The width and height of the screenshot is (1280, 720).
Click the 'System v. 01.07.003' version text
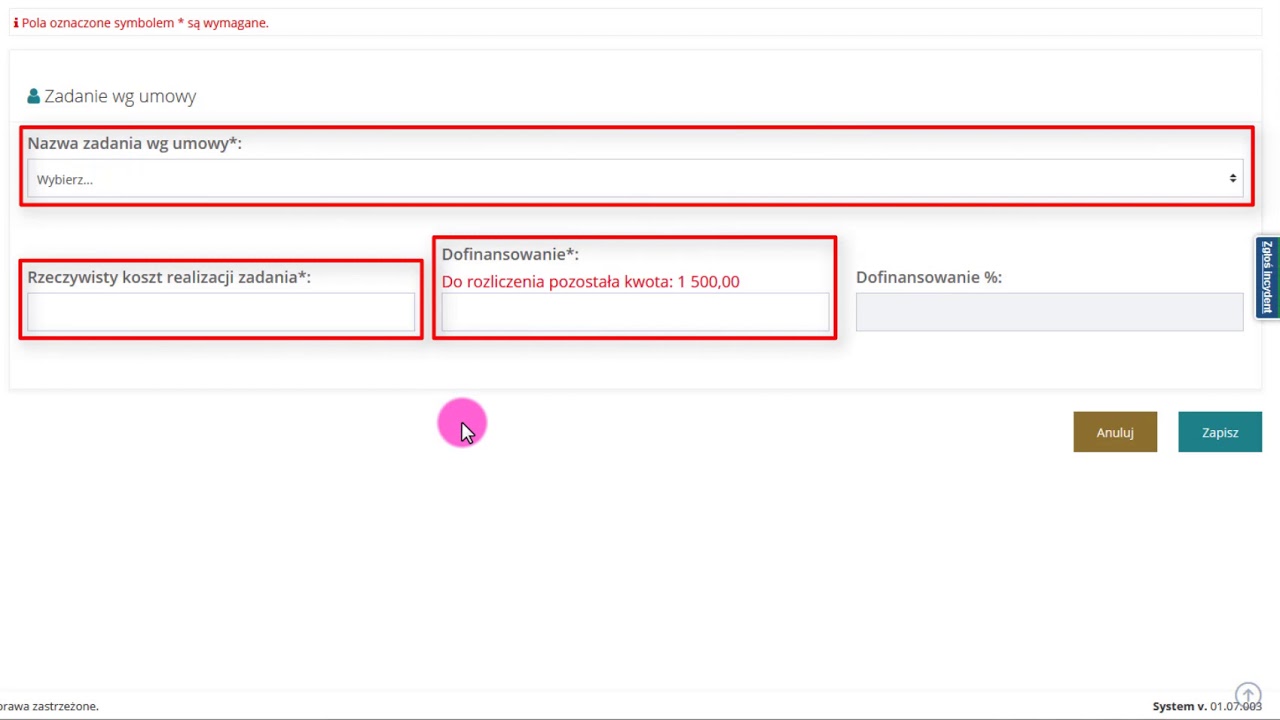1207,706
